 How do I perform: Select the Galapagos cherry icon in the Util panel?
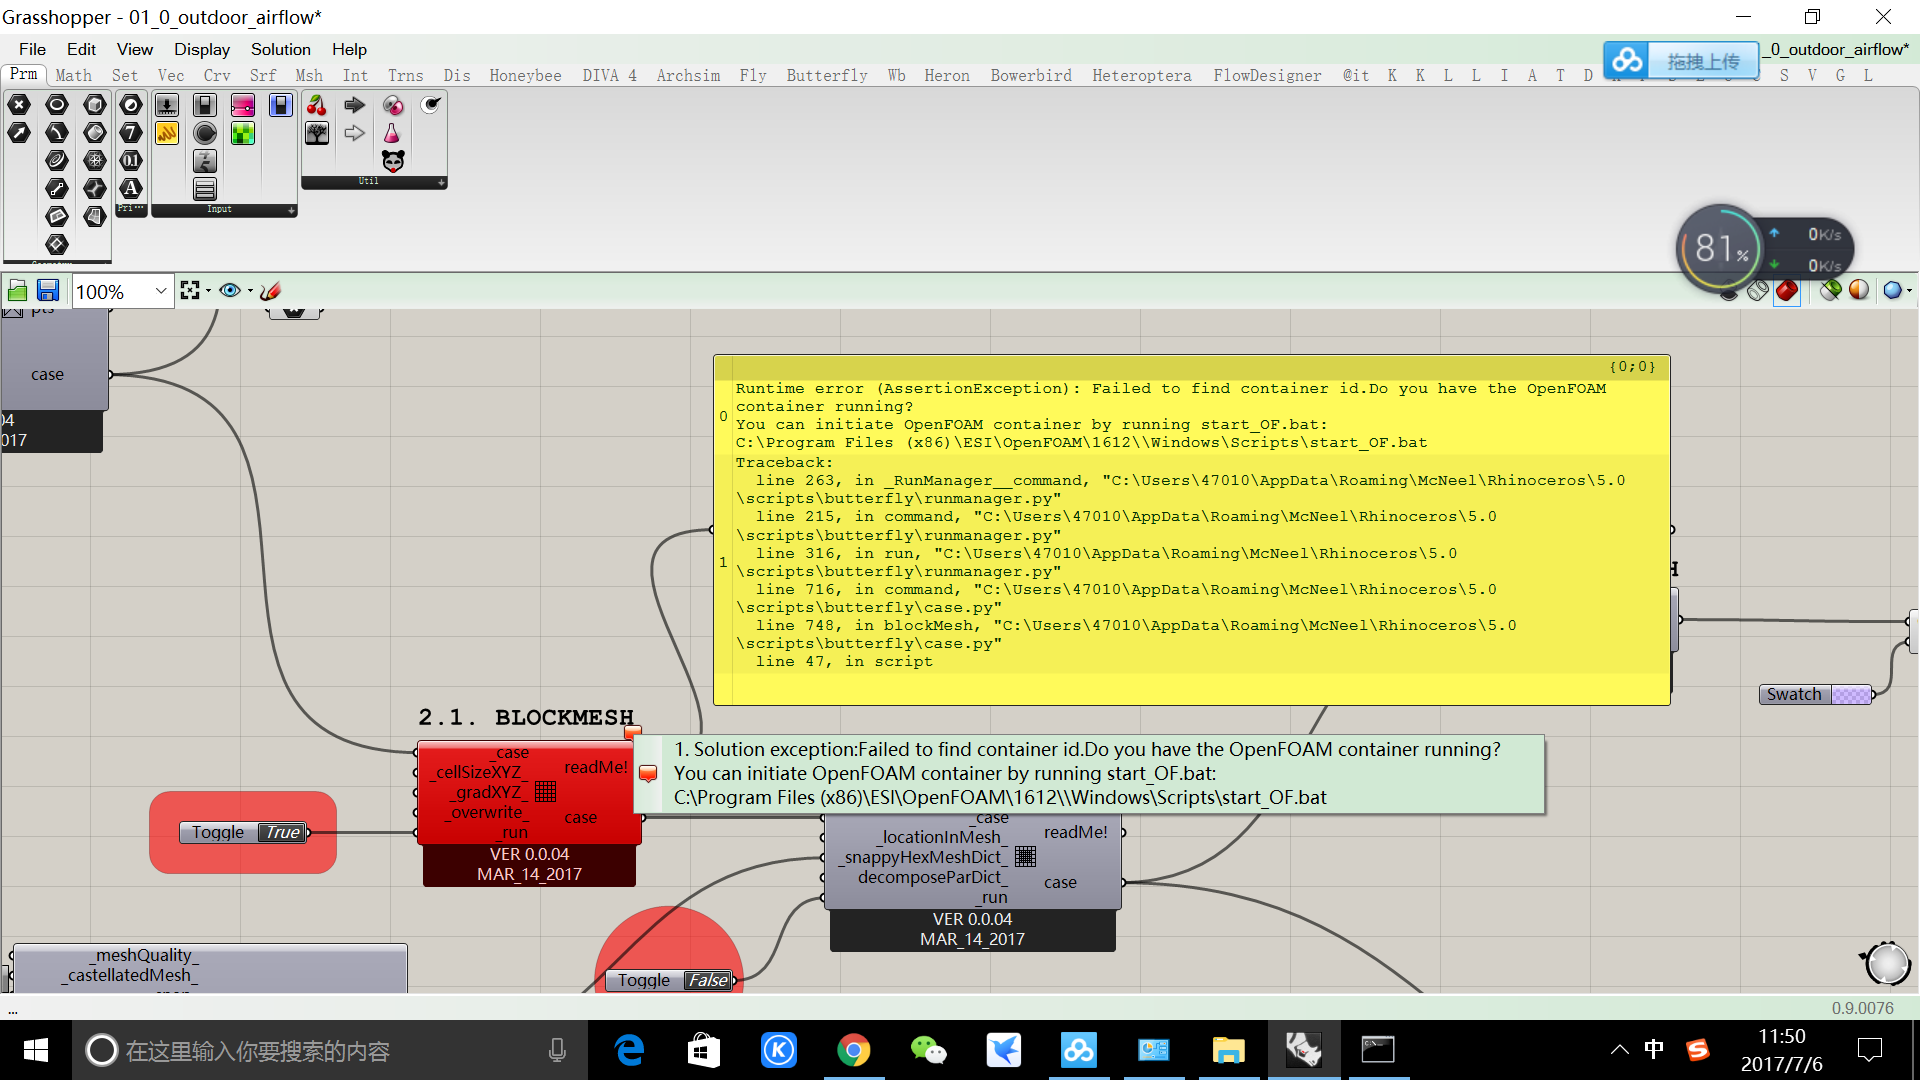pyautogui.click(x=317, y=104)
